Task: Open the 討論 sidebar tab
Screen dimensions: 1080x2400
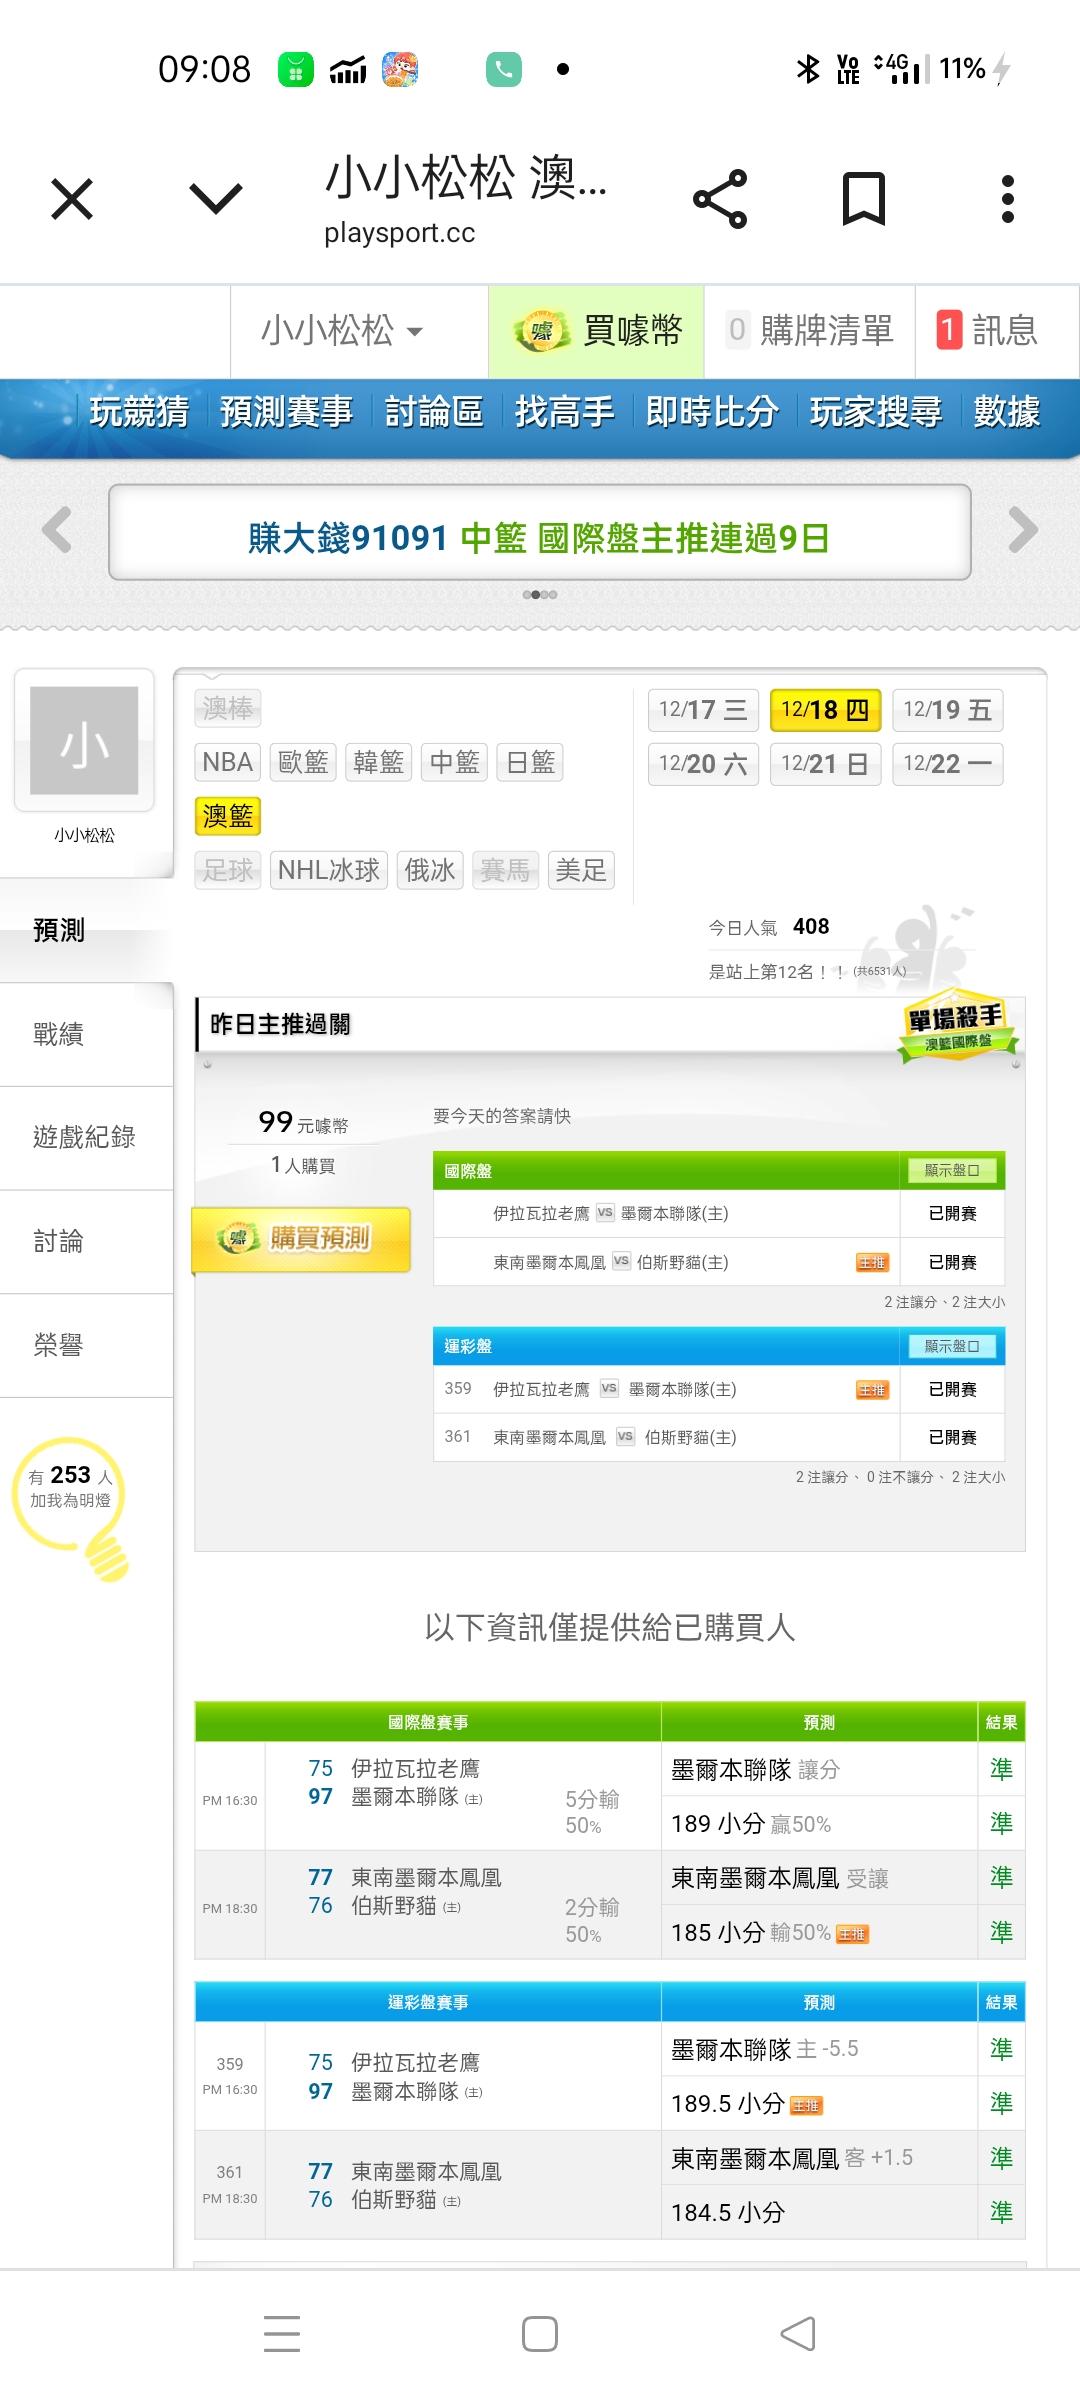Action: (x=86, y=1242)
